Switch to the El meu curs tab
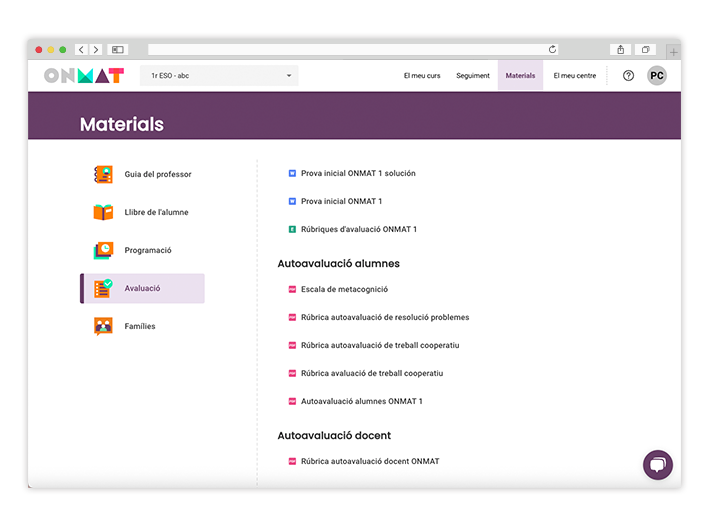The image size is (704, 528). pos(421,75)
